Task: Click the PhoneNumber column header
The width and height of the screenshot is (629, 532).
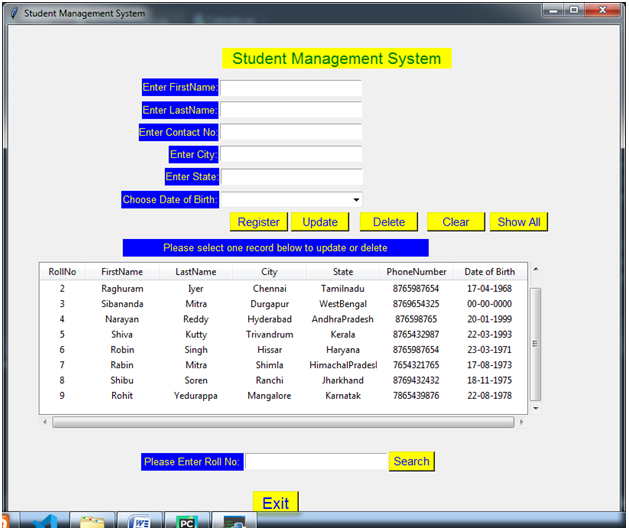Action: click(x=416, y=272)
